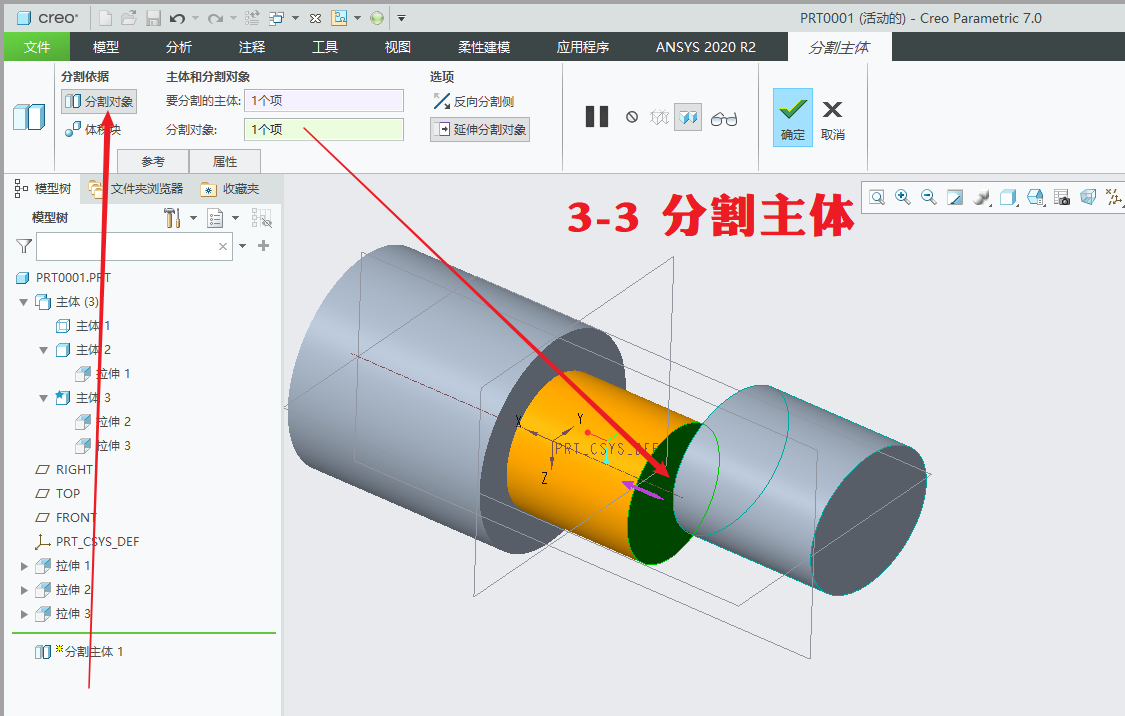Click the plus icon beside tree search
The height and width of the screenshot is (716, 1125).
pos(263,246)
